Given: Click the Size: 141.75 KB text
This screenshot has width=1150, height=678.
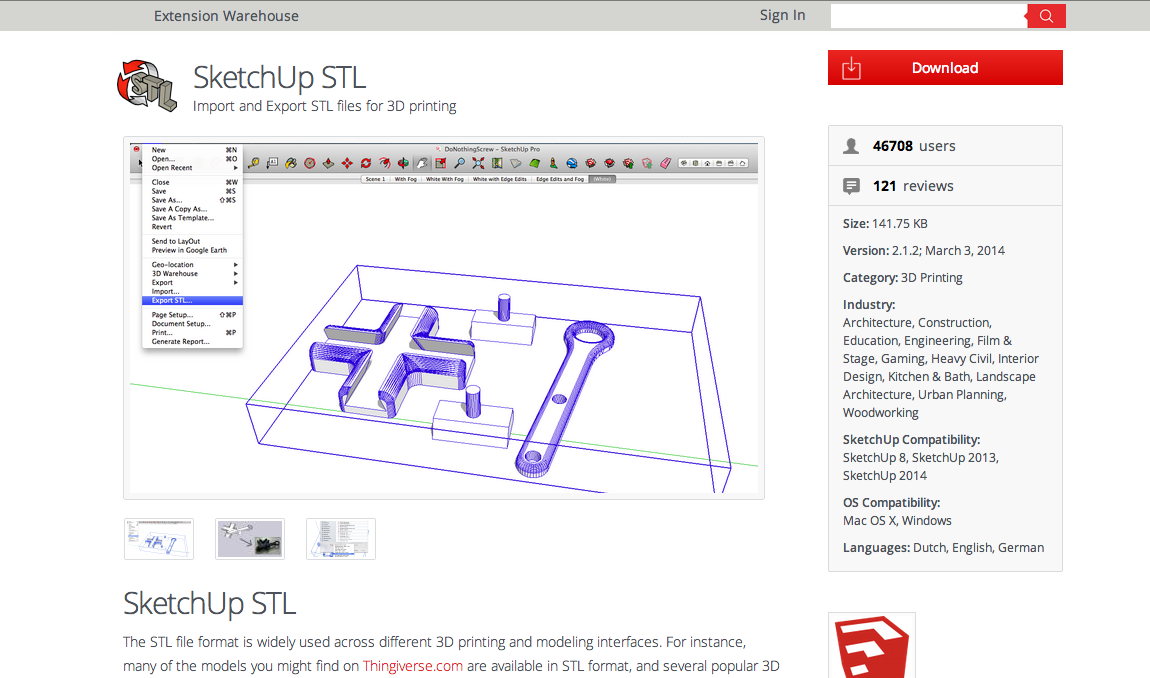Looking at the screenshot, I should pos(885,224).
